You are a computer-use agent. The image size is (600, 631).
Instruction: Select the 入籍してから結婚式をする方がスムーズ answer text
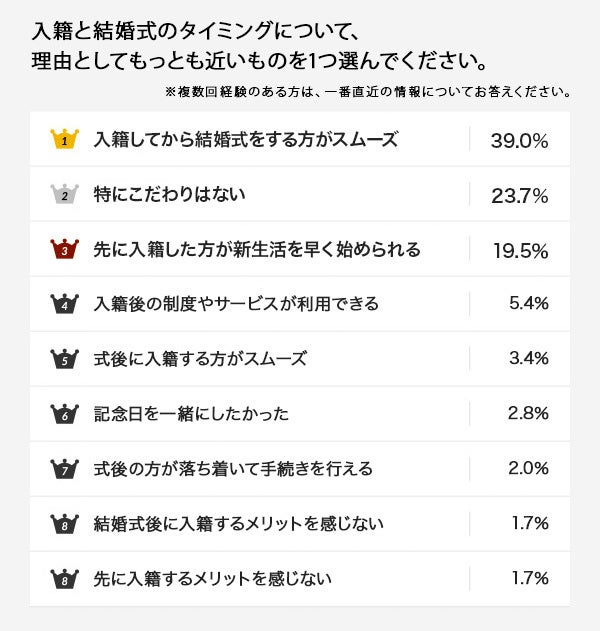pyautogui.click(x=245, y=140)
